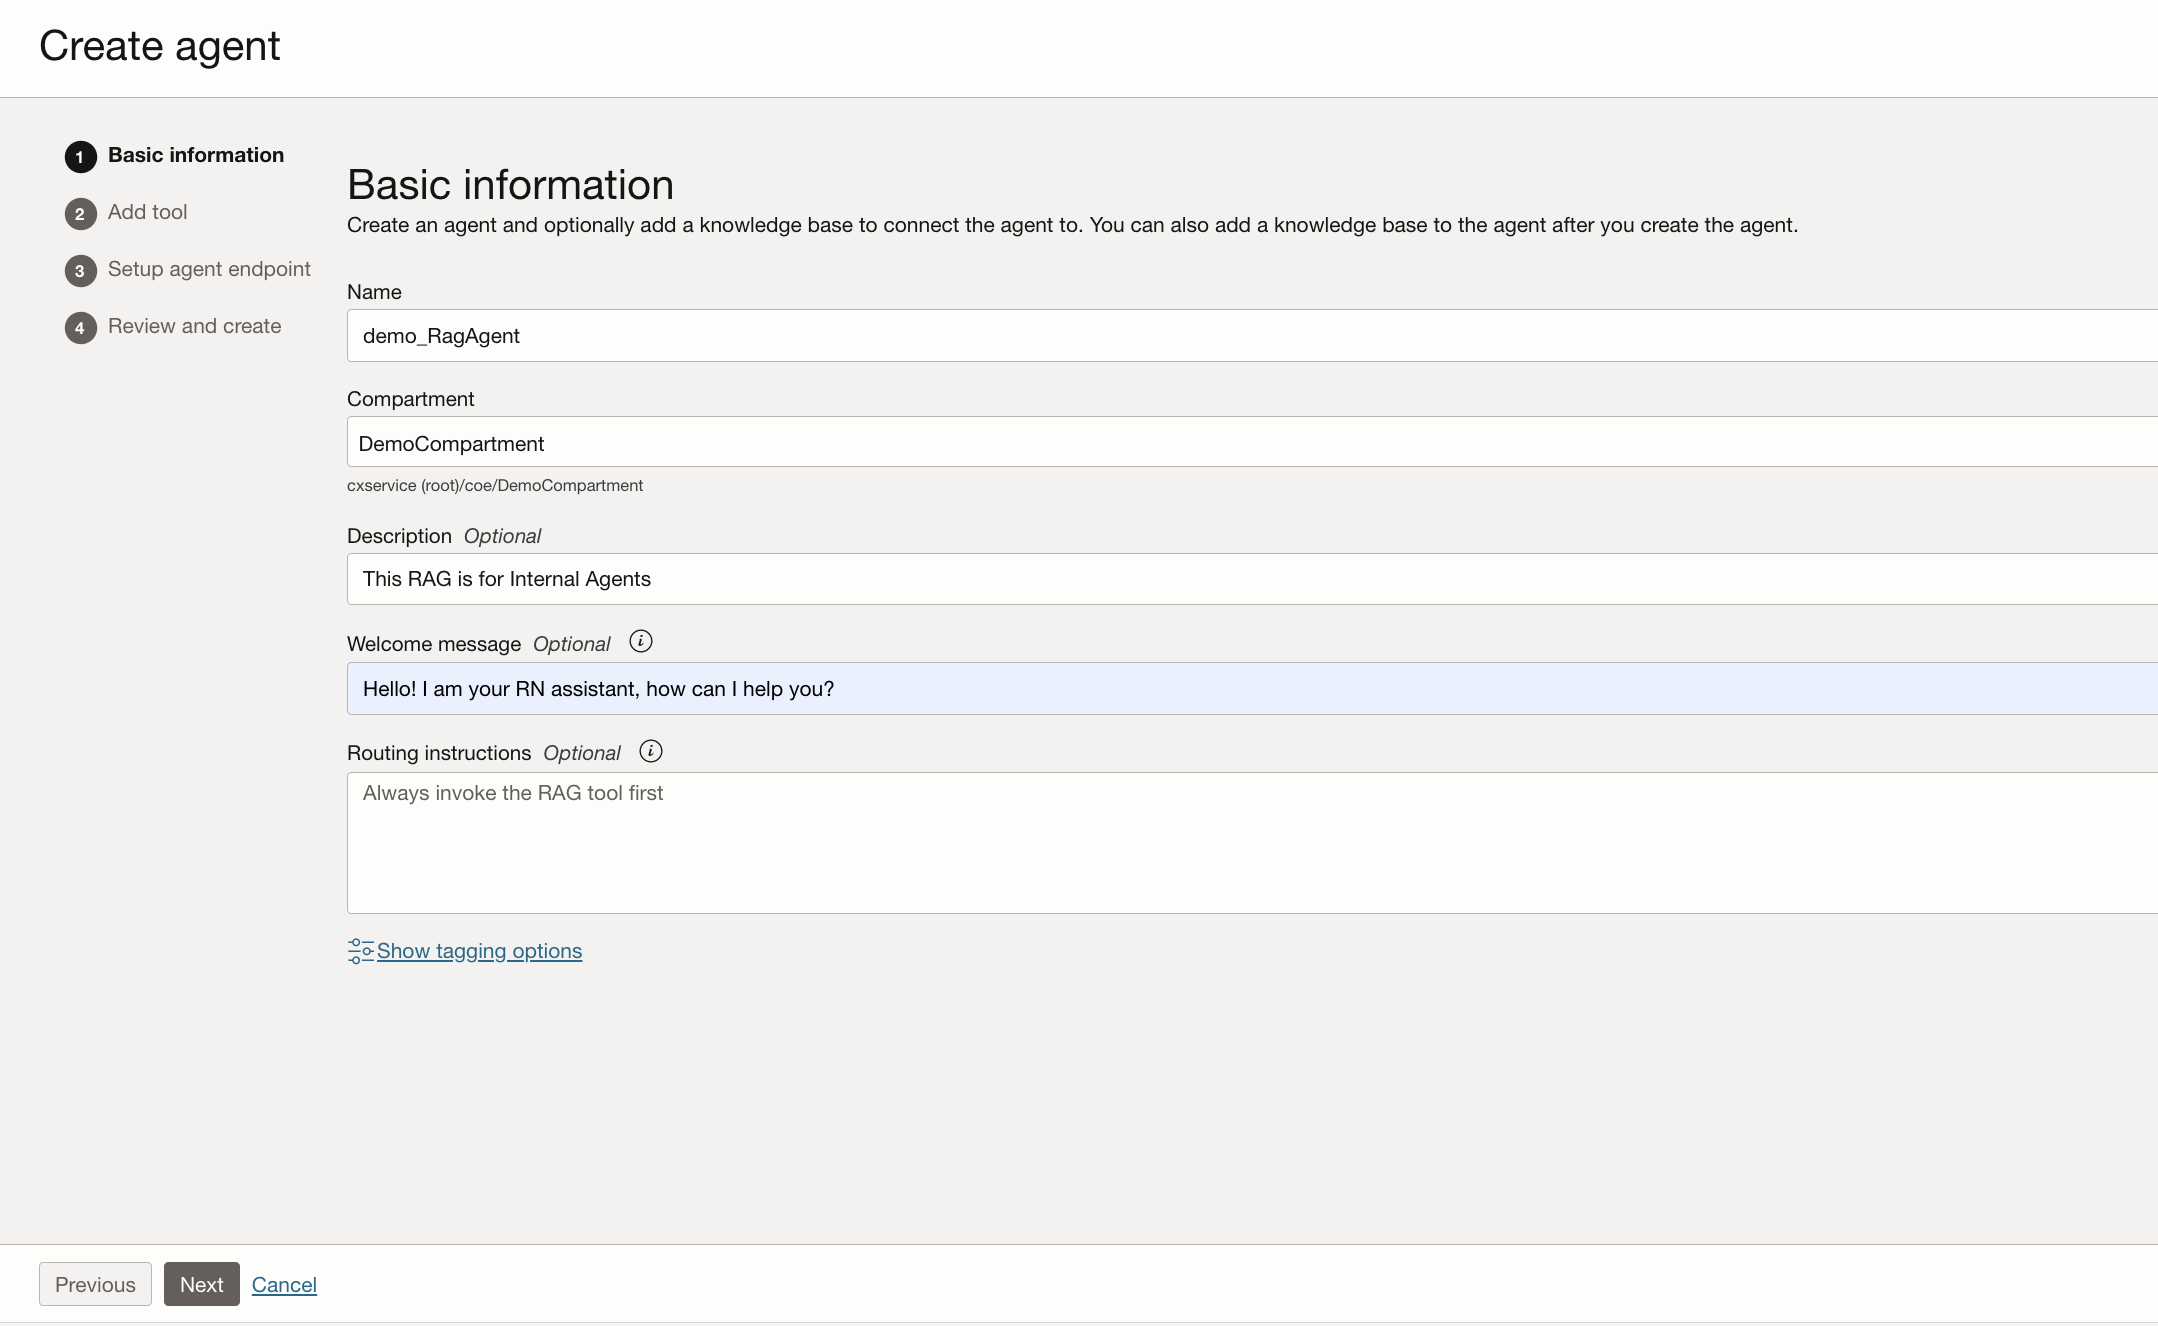Click the Description text field
The width and height of the screenshot is (2158, 1326).
pos(1250,579)
